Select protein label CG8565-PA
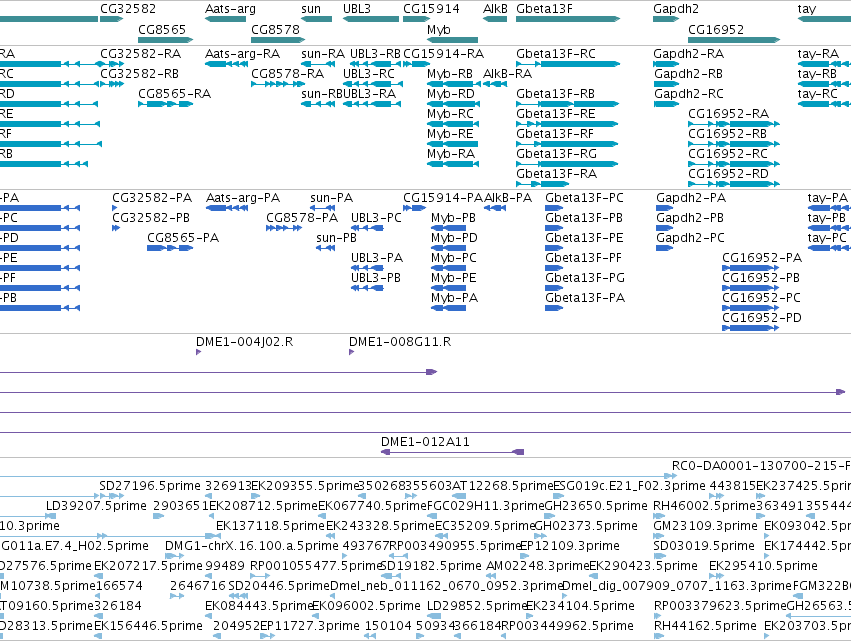 coord(183,238)
